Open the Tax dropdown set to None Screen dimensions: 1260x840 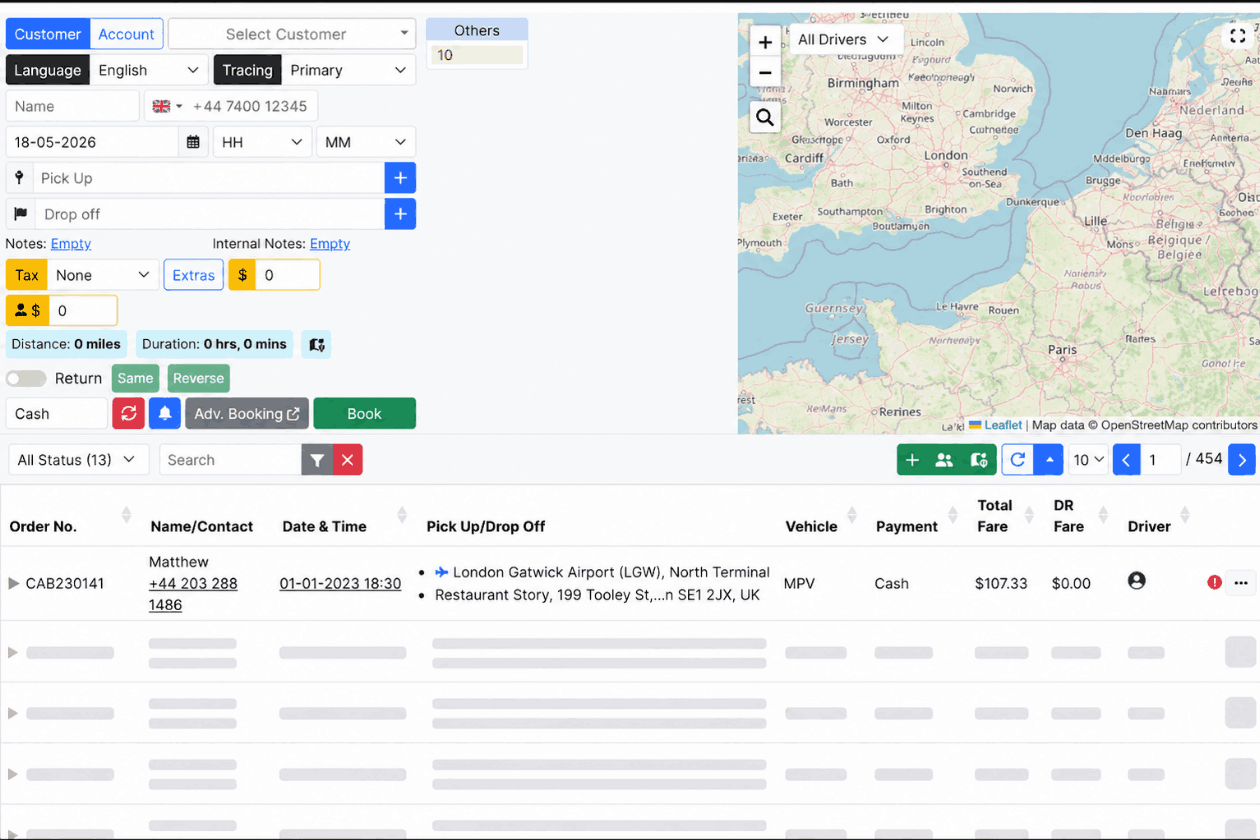click(x=103, y=274)
